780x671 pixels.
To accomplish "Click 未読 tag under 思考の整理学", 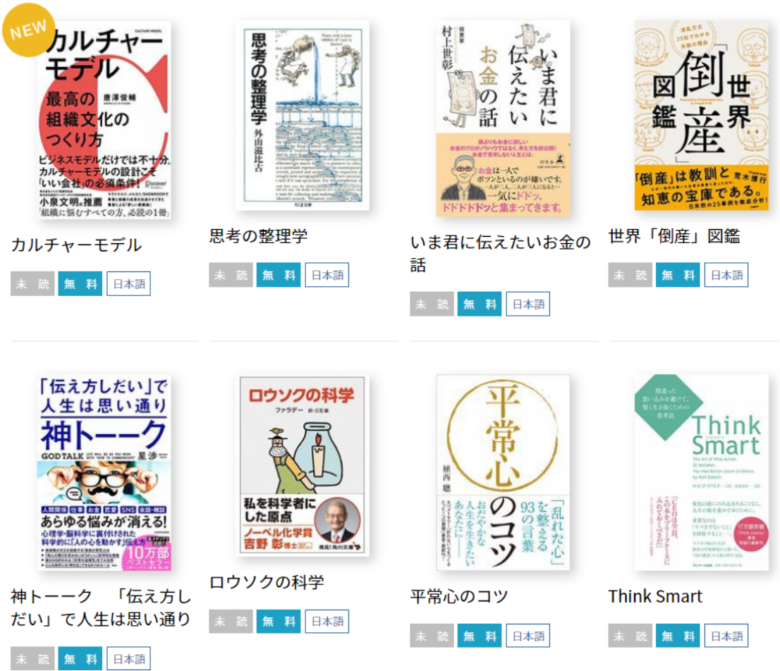I will click(x=231, y=275).
